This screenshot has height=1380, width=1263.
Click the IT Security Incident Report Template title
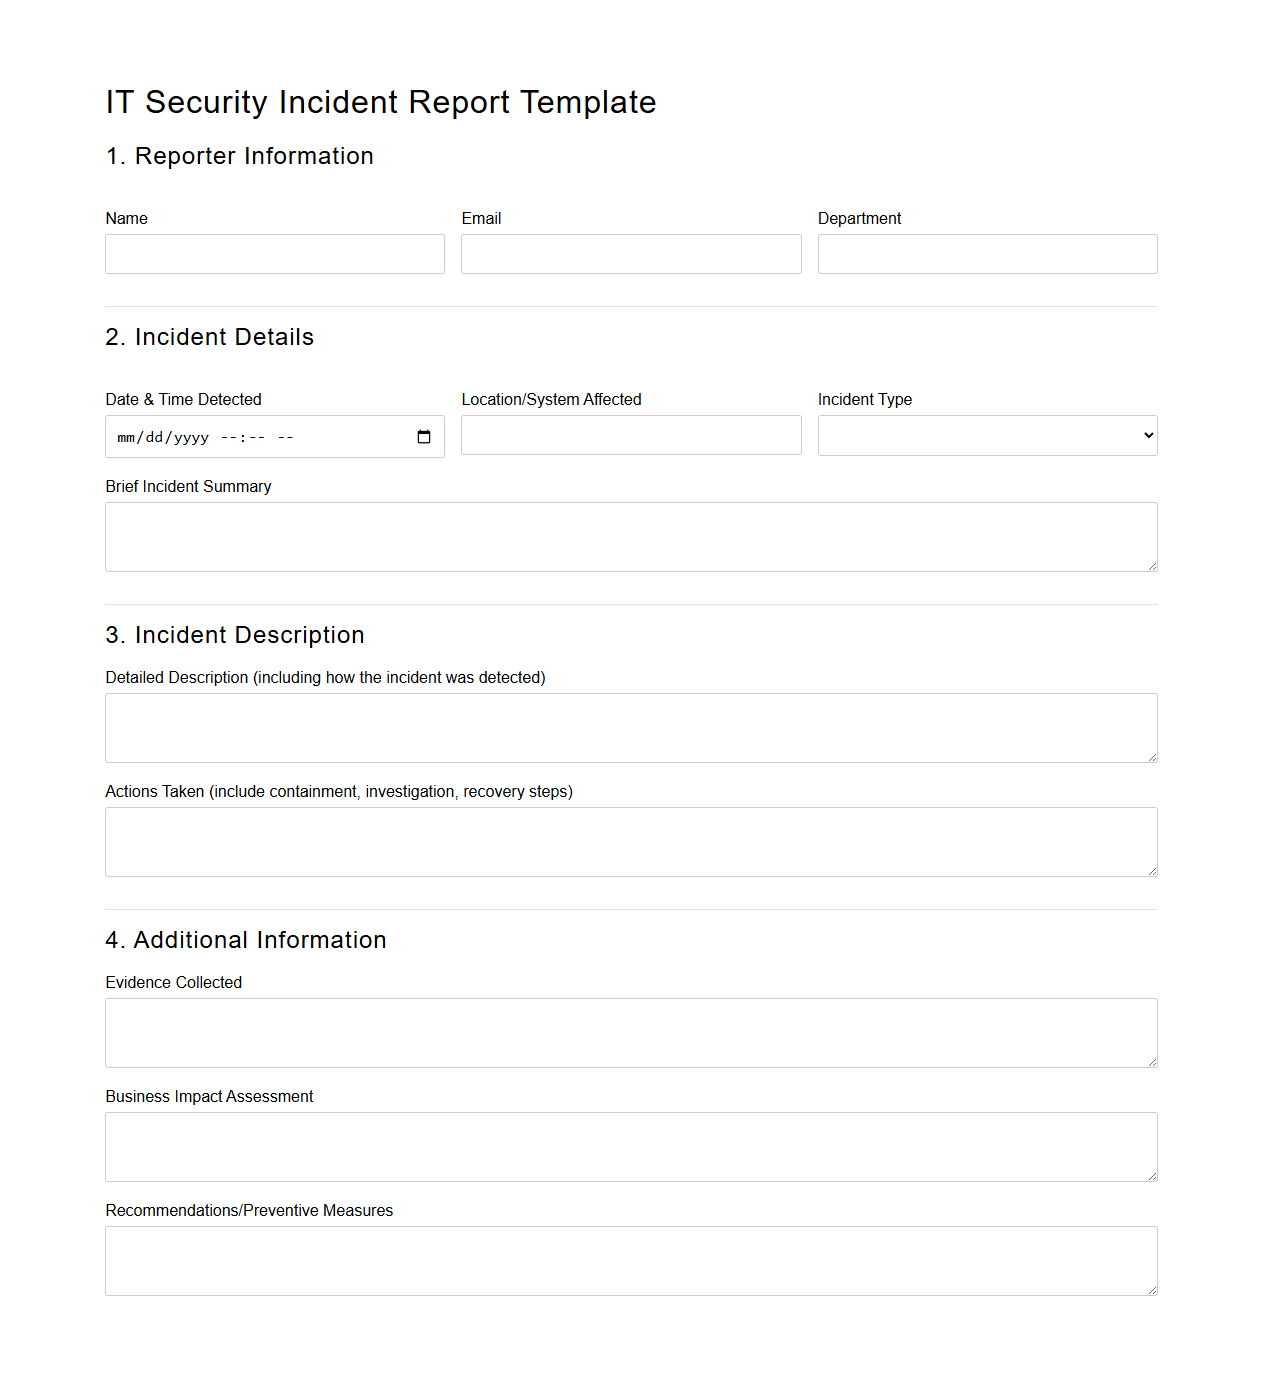click(381, 102)
